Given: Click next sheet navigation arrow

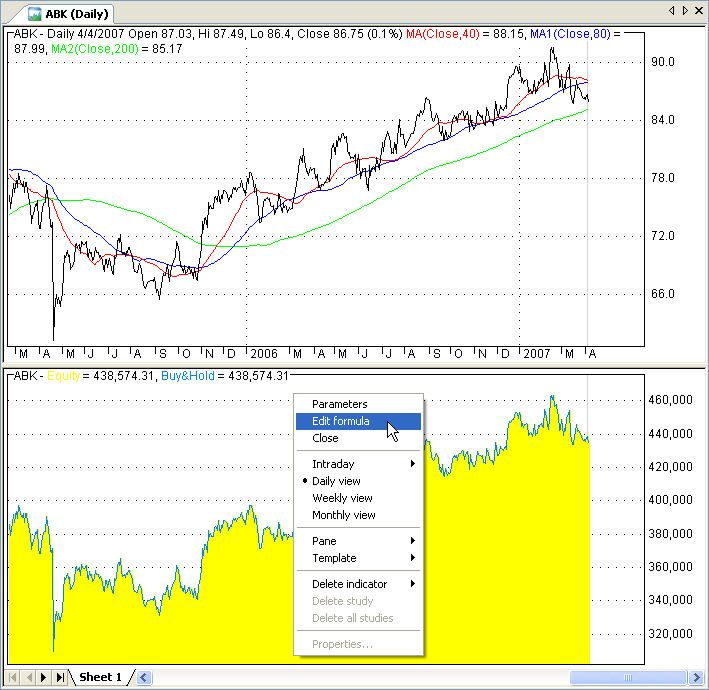Looking at the screenshot, I should click(44, 678).
